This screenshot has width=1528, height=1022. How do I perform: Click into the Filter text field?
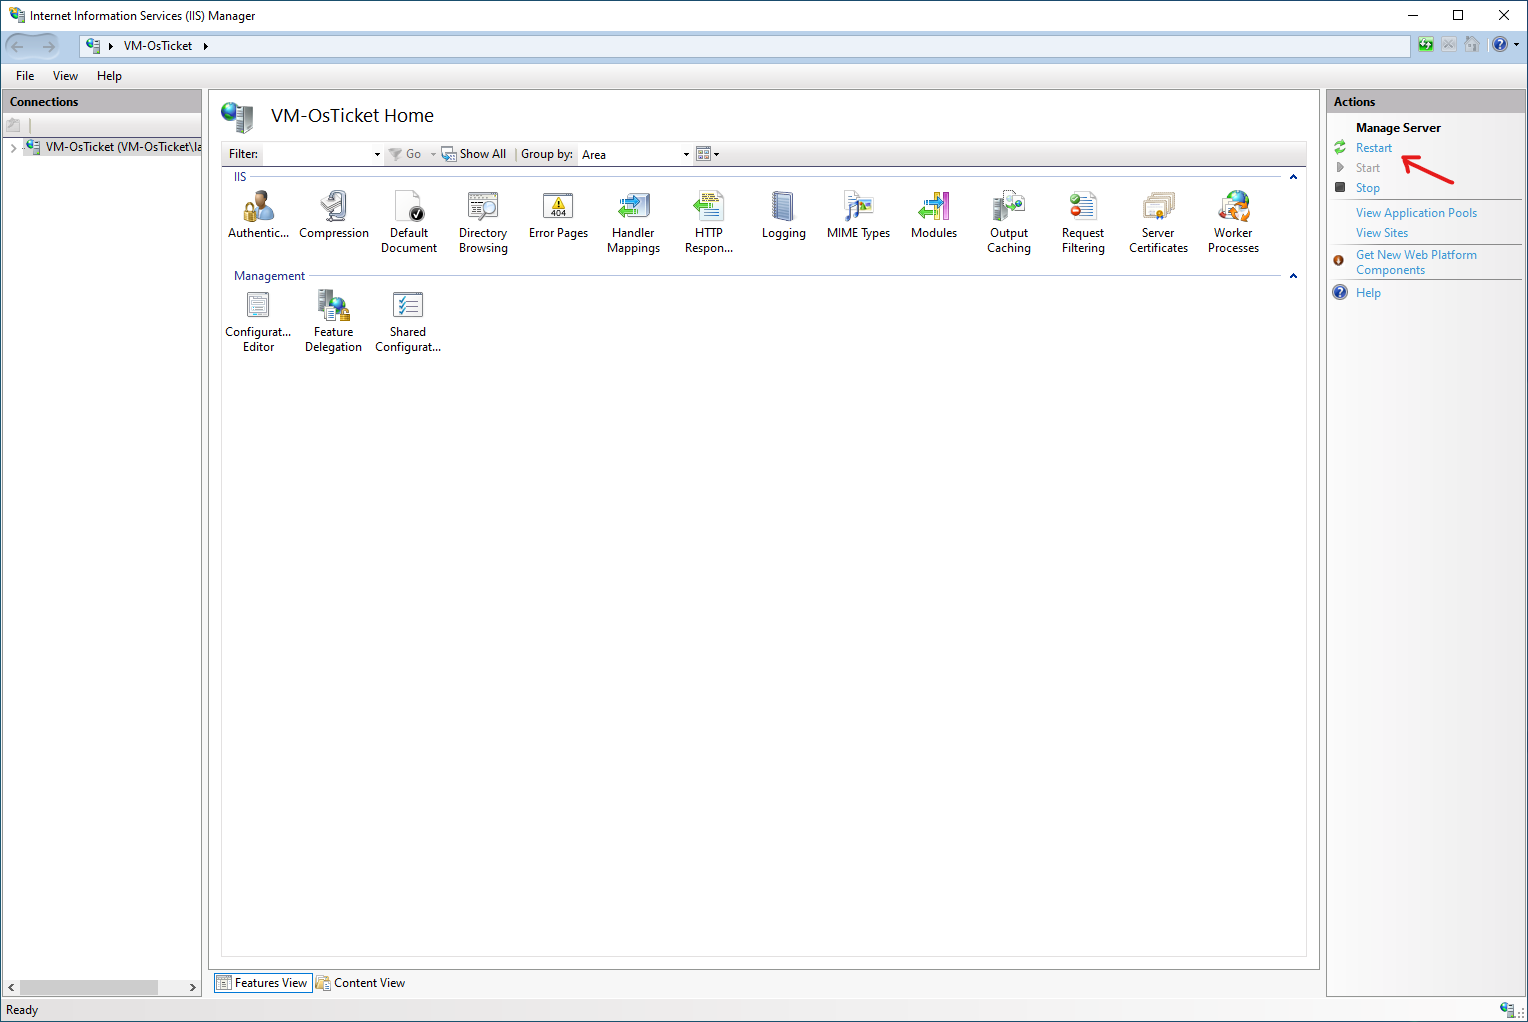pyautogui.click(x=316, y=155)
